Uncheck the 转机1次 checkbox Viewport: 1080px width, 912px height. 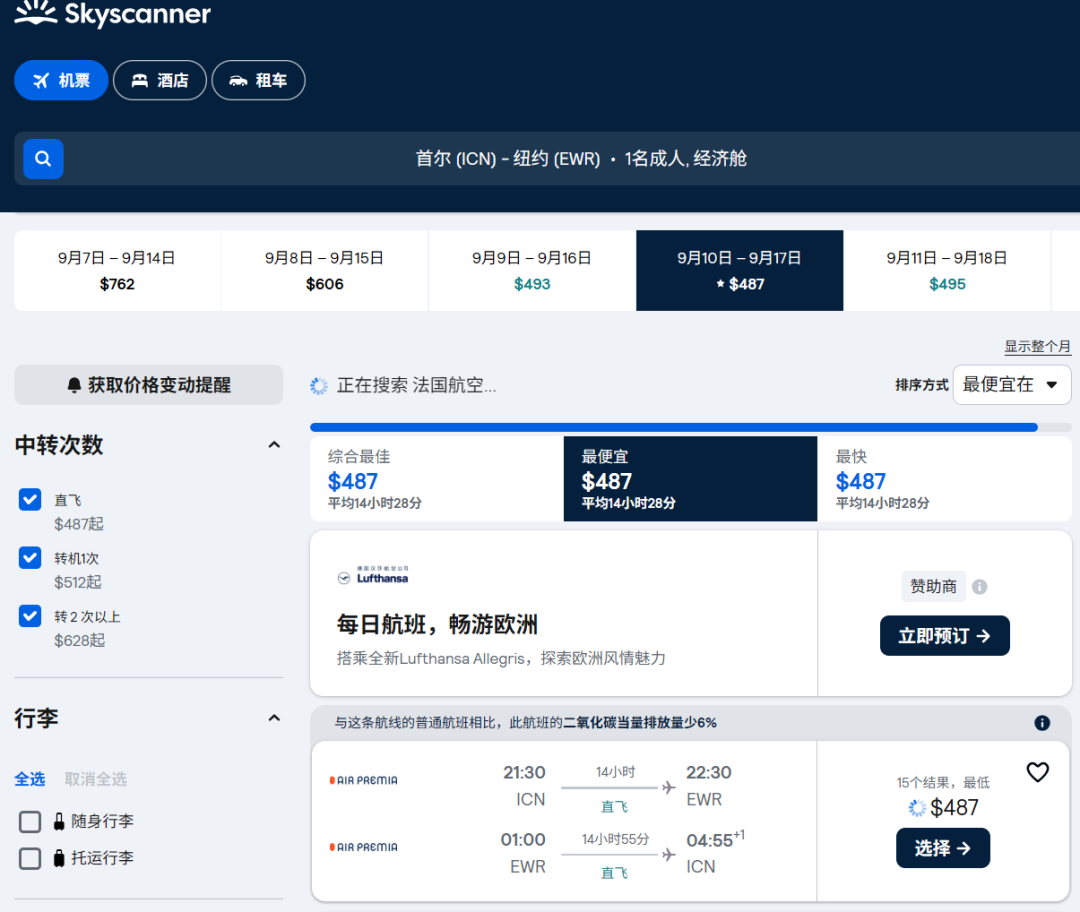30,558
